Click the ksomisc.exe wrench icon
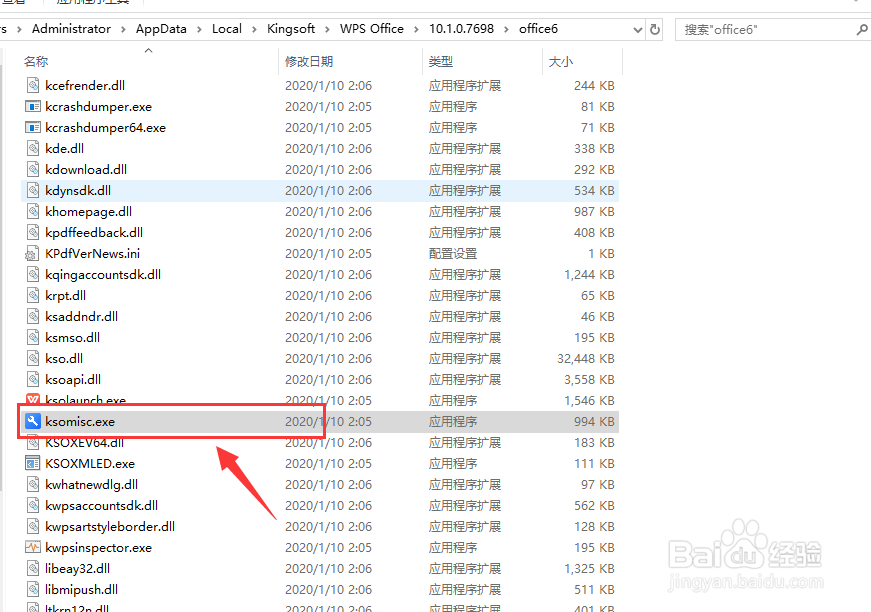The height and width of the screenshot is (612, 871). click(x=33, y=422)
